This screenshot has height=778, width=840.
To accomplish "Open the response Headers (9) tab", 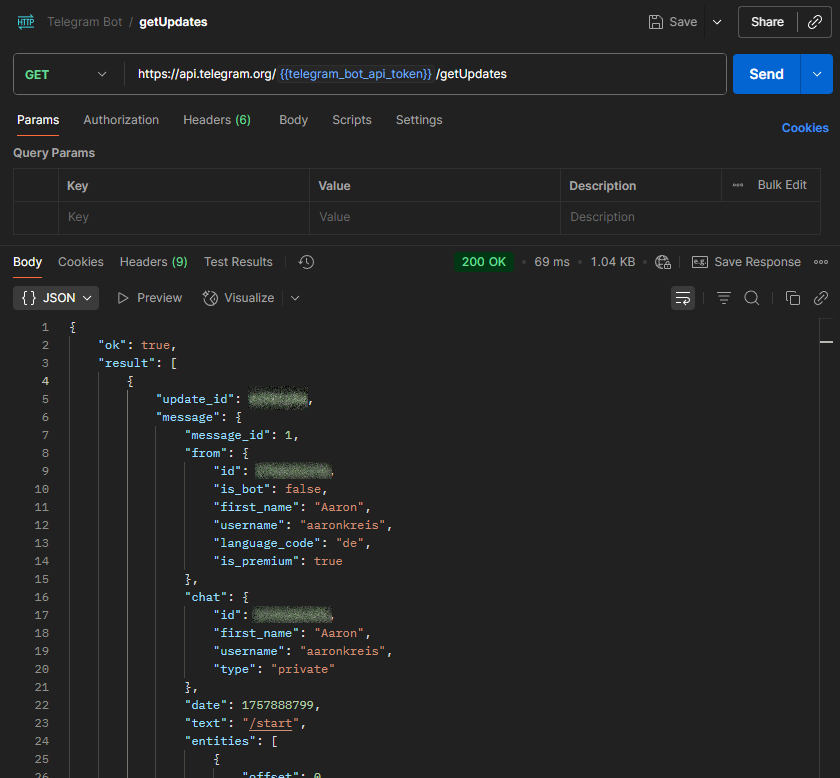I will point(153,262).
